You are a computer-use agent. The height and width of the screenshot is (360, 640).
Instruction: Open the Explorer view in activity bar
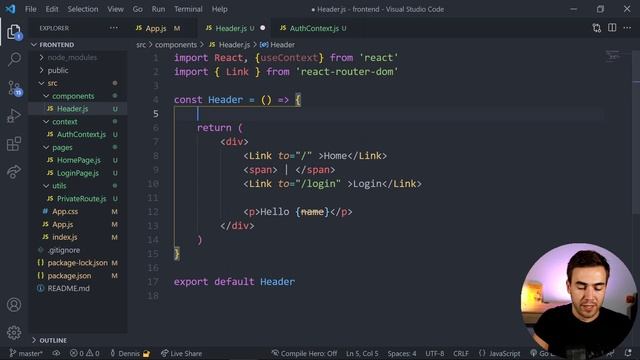pos(14,32)
